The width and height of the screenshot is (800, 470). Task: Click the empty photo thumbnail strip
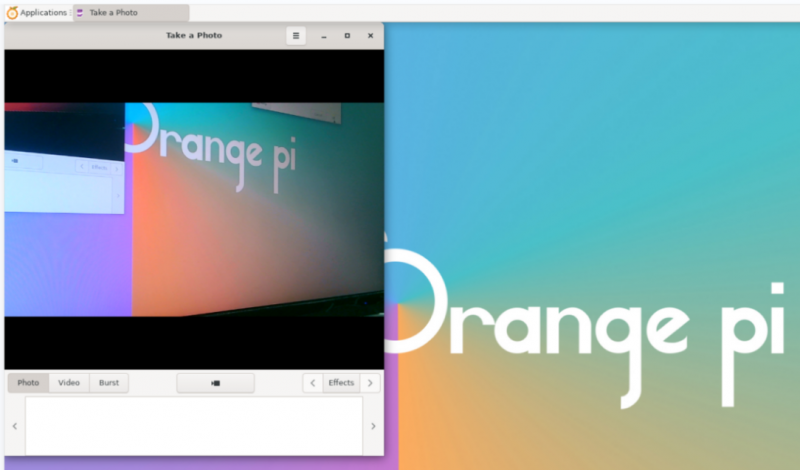click(194, 426)
